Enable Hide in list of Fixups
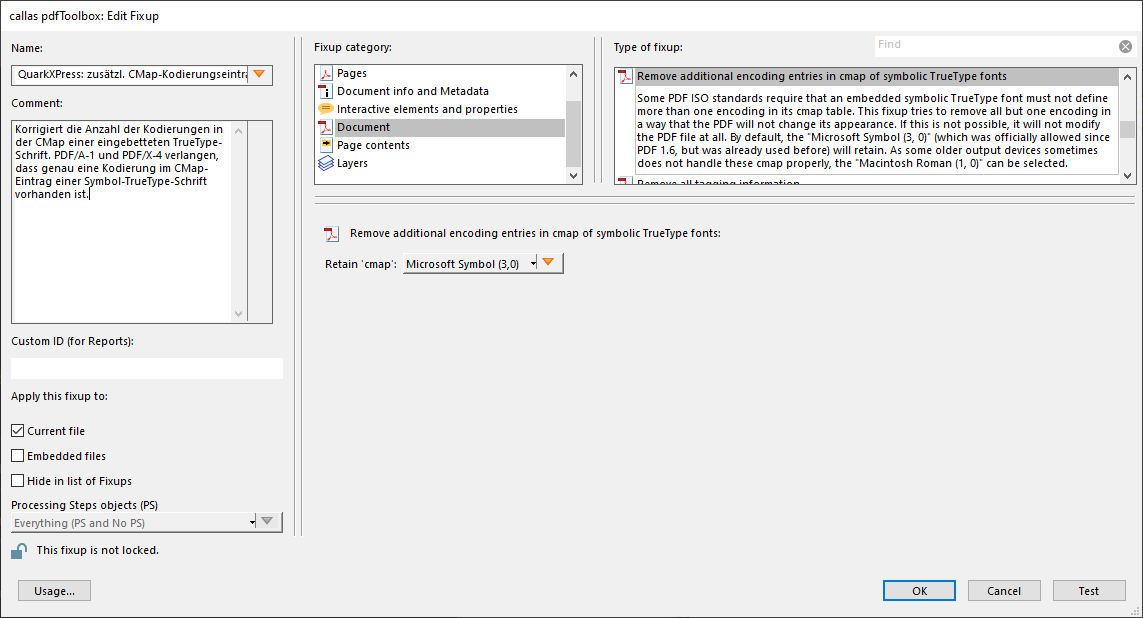This screenshot has width=1143, height=618. pos(17,480)
